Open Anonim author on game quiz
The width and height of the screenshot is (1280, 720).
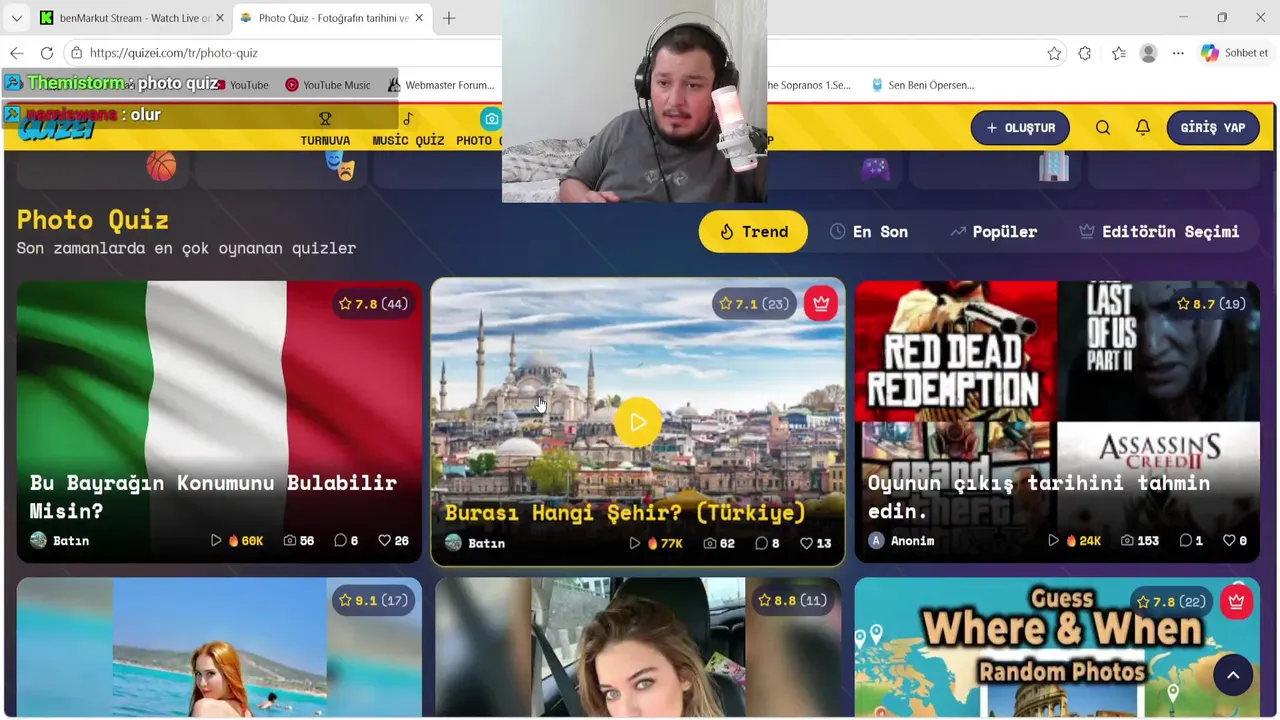point(901,541)
